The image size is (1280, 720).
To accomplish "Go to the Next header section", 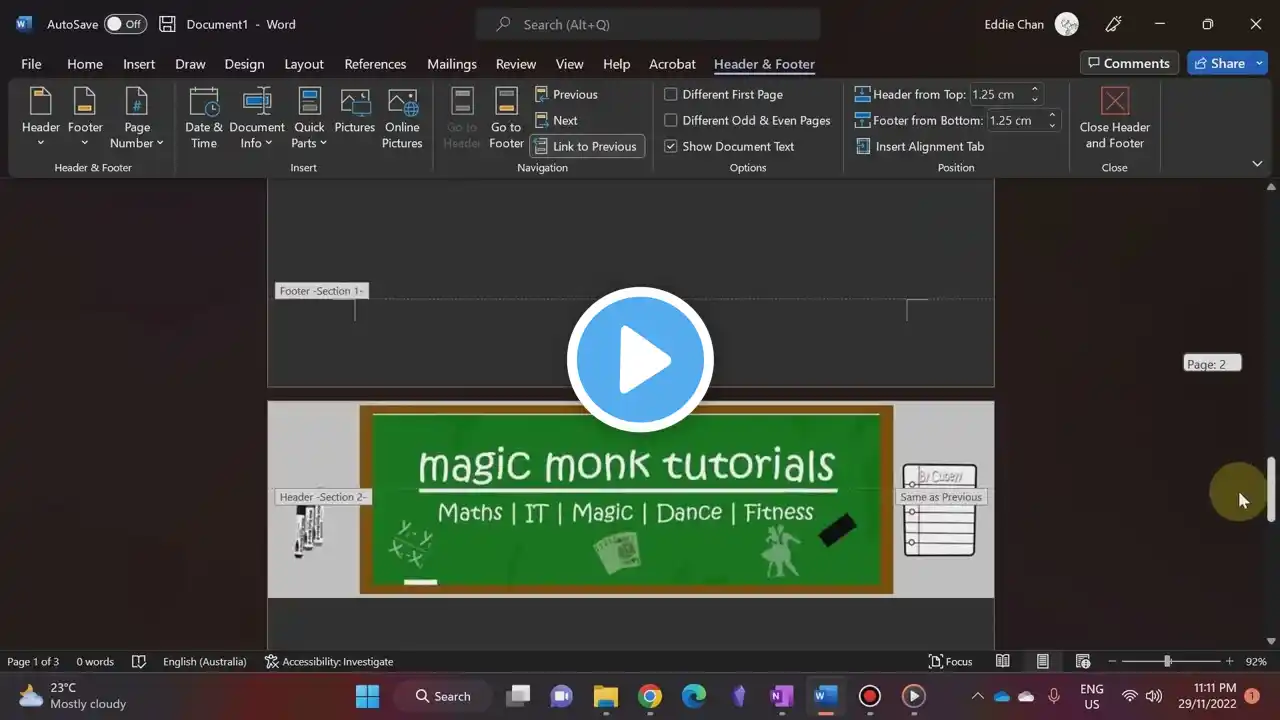I will pos(556,120).
